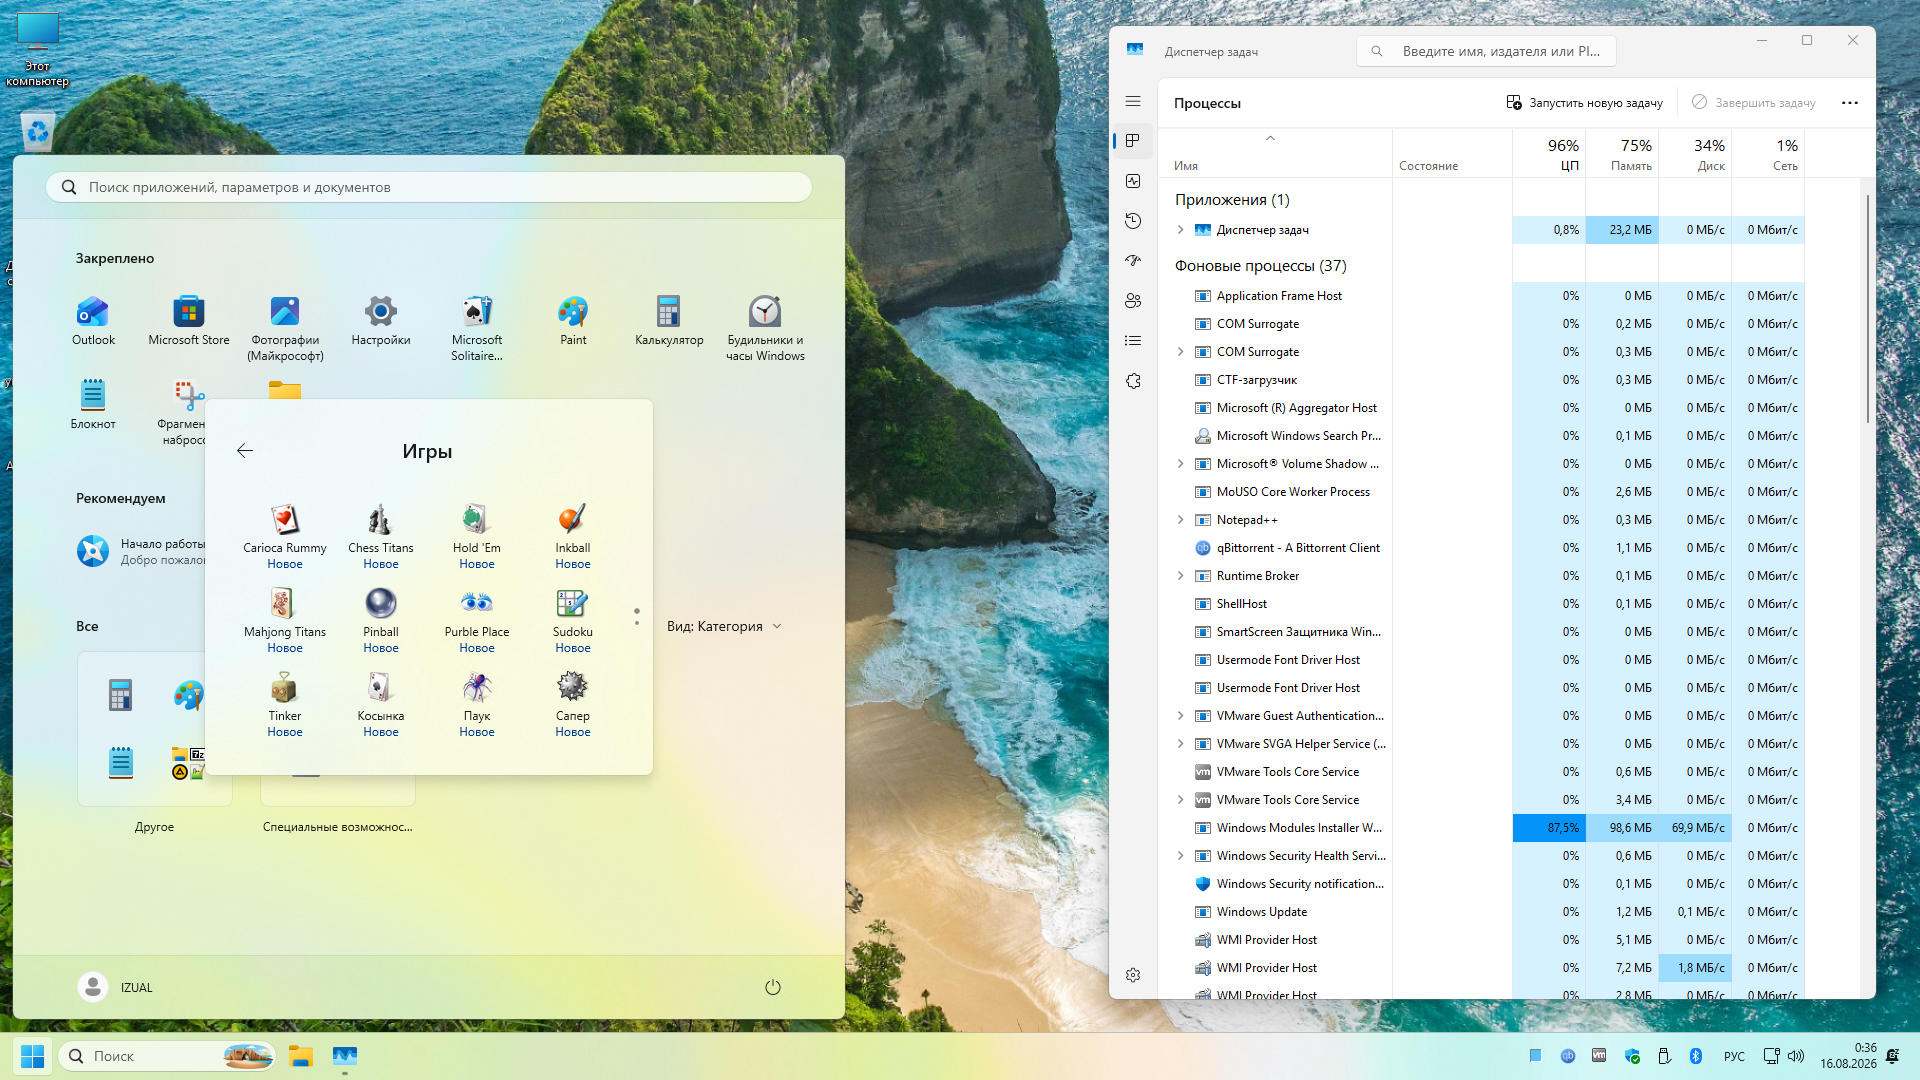Expand Windows Security Health Service row
Screen dimensions: 1920x1080
(1181, 856)
